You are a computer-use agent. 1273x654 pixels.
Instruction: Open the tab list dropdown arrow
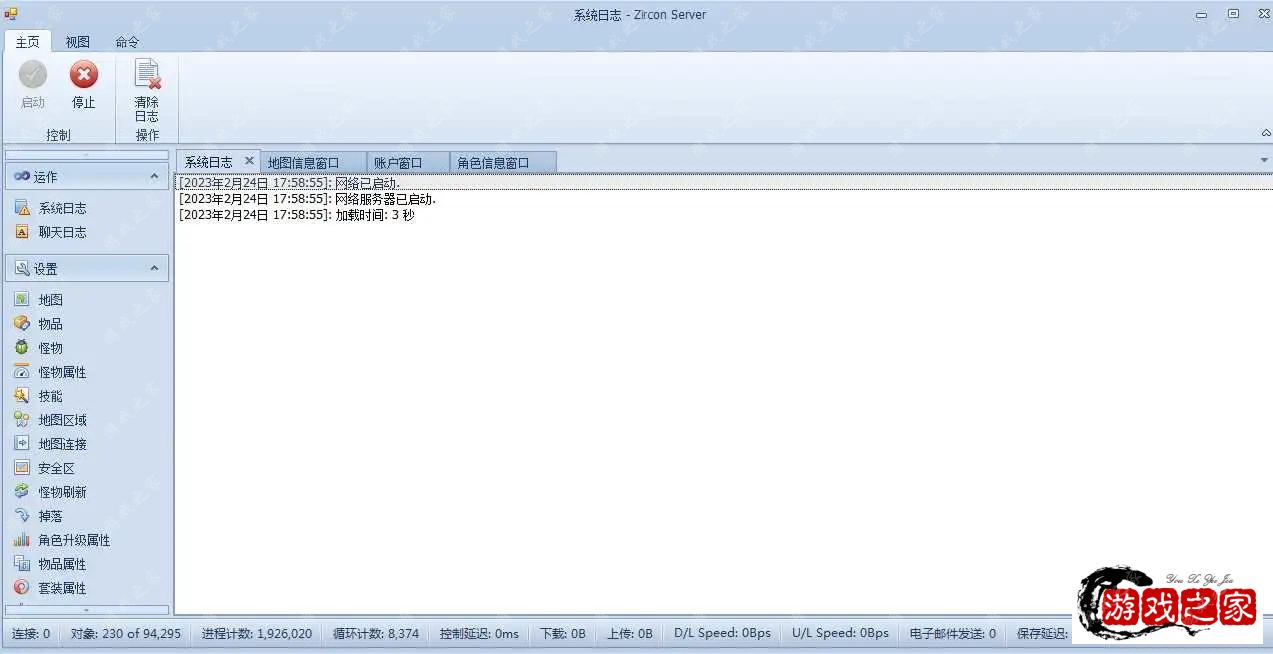tap(1262, 157)
